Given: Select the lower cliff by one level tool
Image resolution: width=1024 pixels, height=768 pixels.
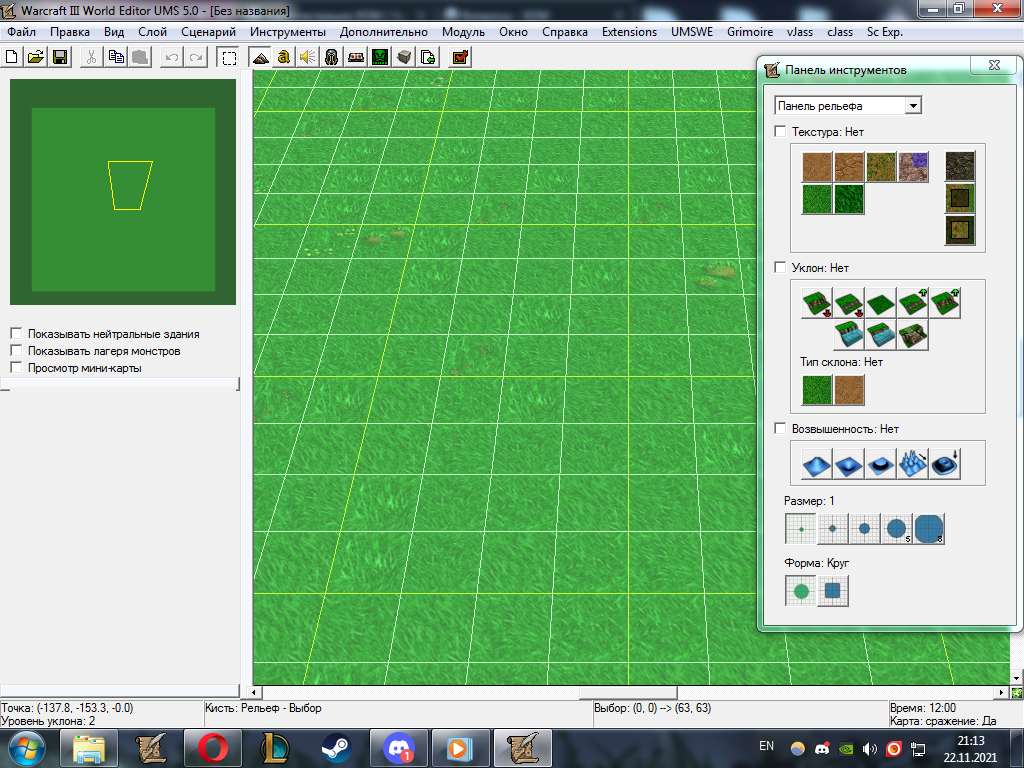Looking at the screenshot, I should (x=848, y=303).
